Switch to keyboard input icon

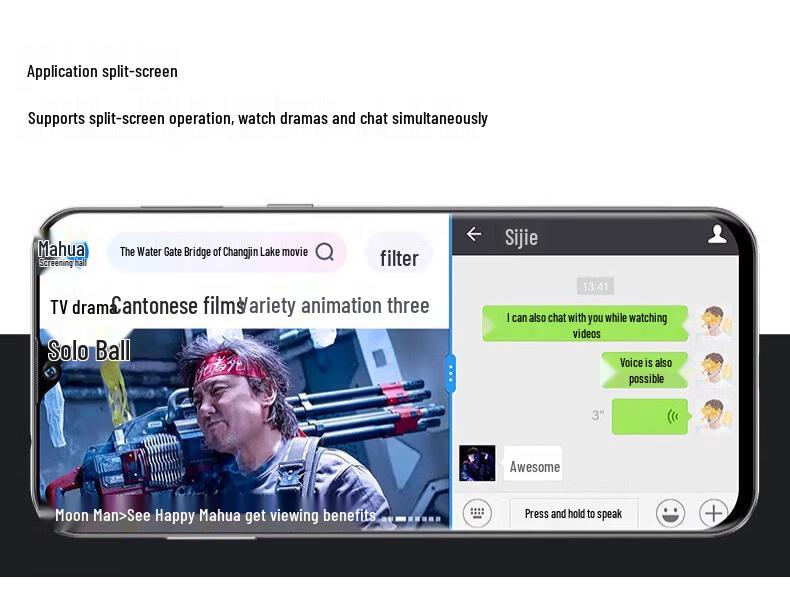pyautogui.click(x=477, y=513)
